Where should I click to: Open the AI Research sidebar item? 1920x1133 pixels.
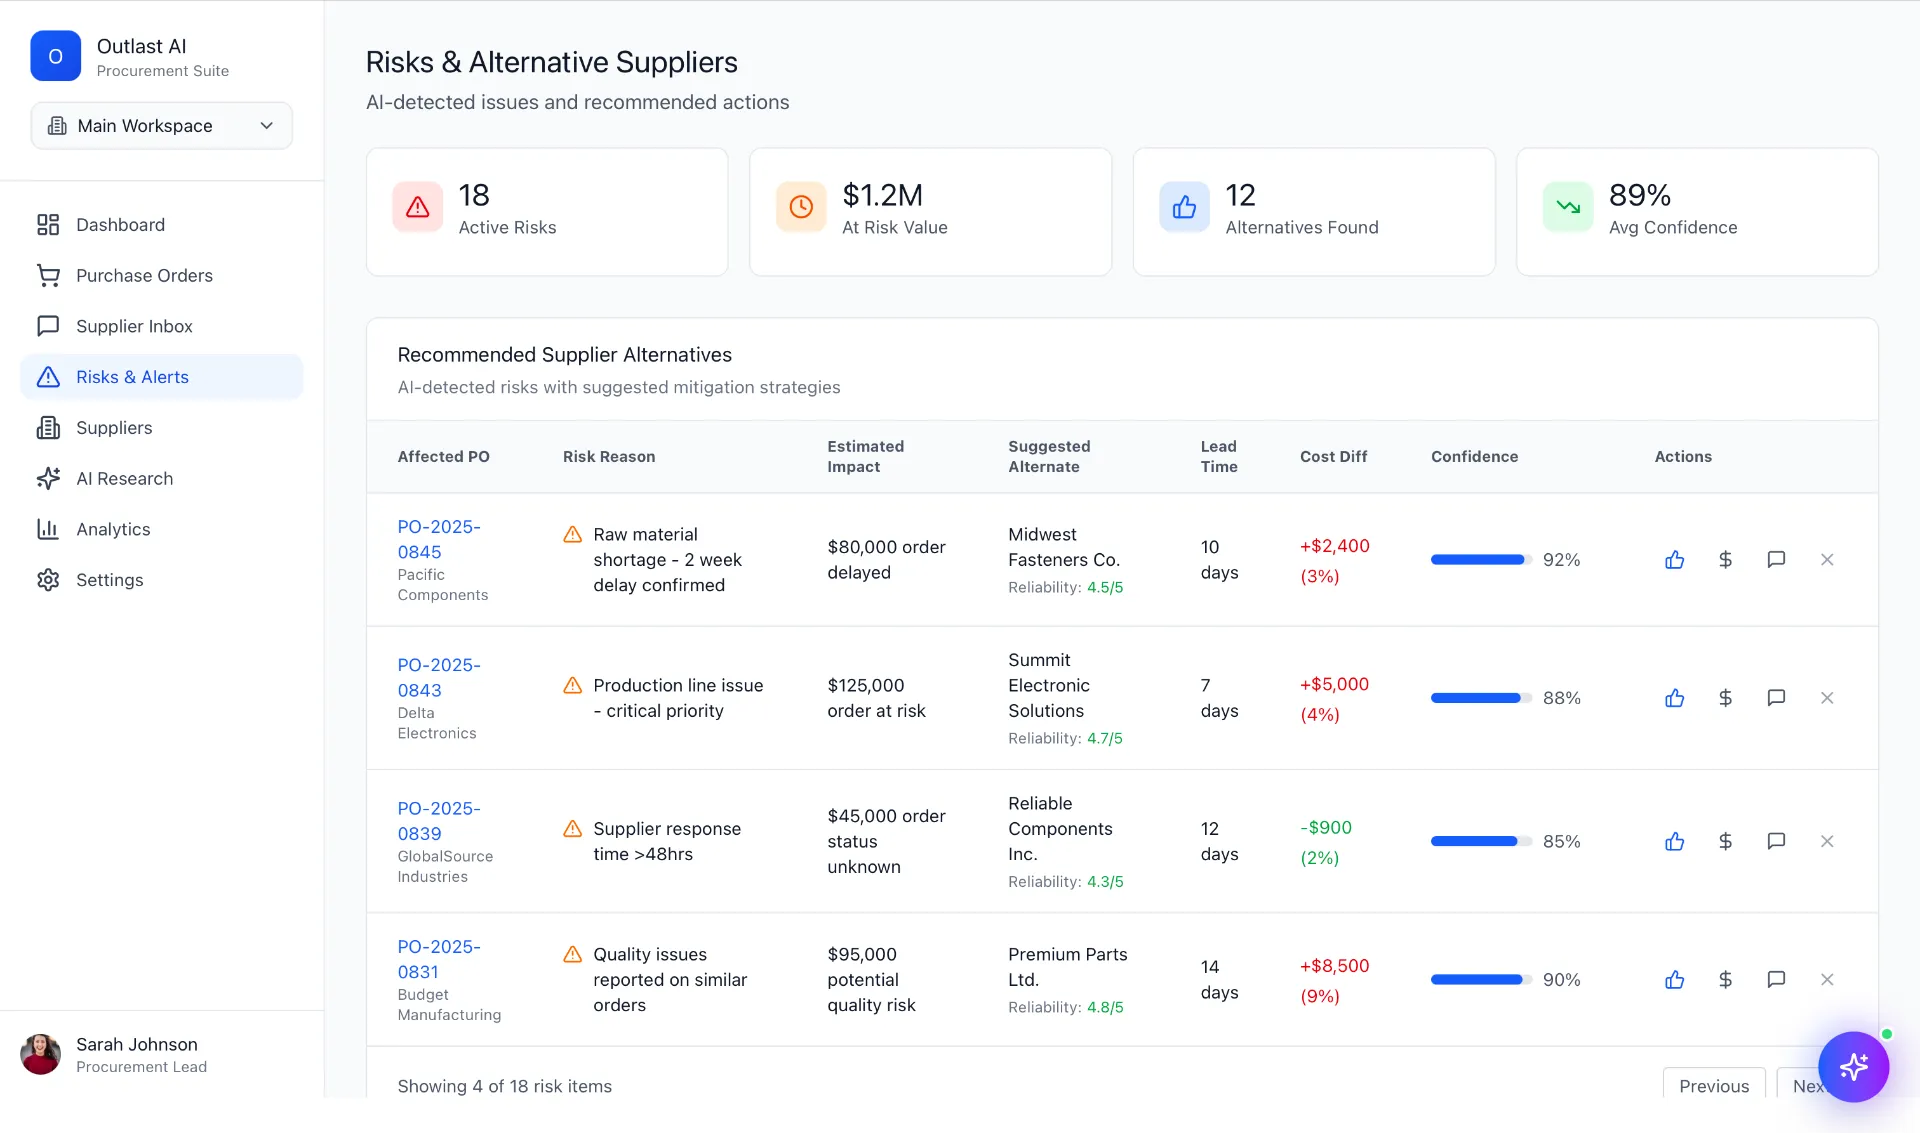pyautogui.click(x=124, y=478)
